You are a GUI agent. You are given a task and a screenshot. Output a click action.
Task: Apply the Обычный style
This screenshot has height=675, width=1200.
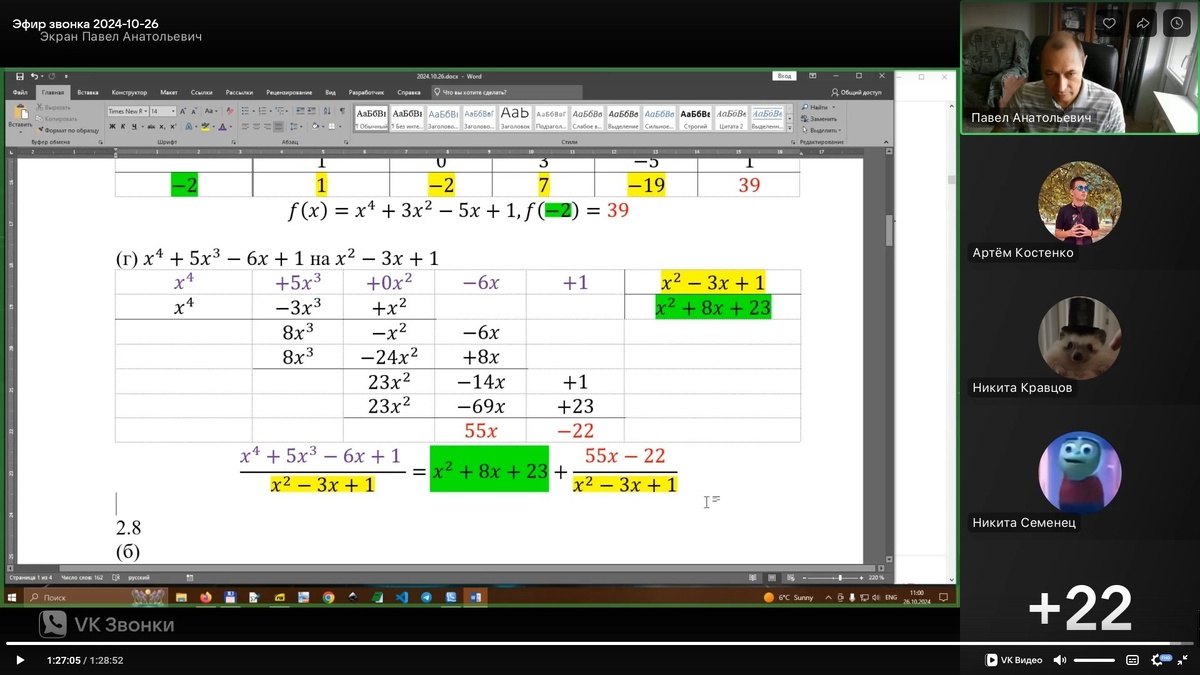point(371,119)
